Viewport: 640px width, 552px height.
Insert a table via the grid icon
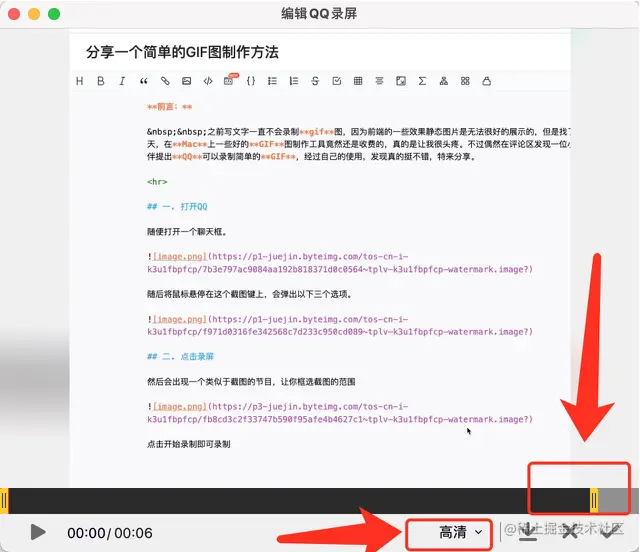tap(358, 81)
